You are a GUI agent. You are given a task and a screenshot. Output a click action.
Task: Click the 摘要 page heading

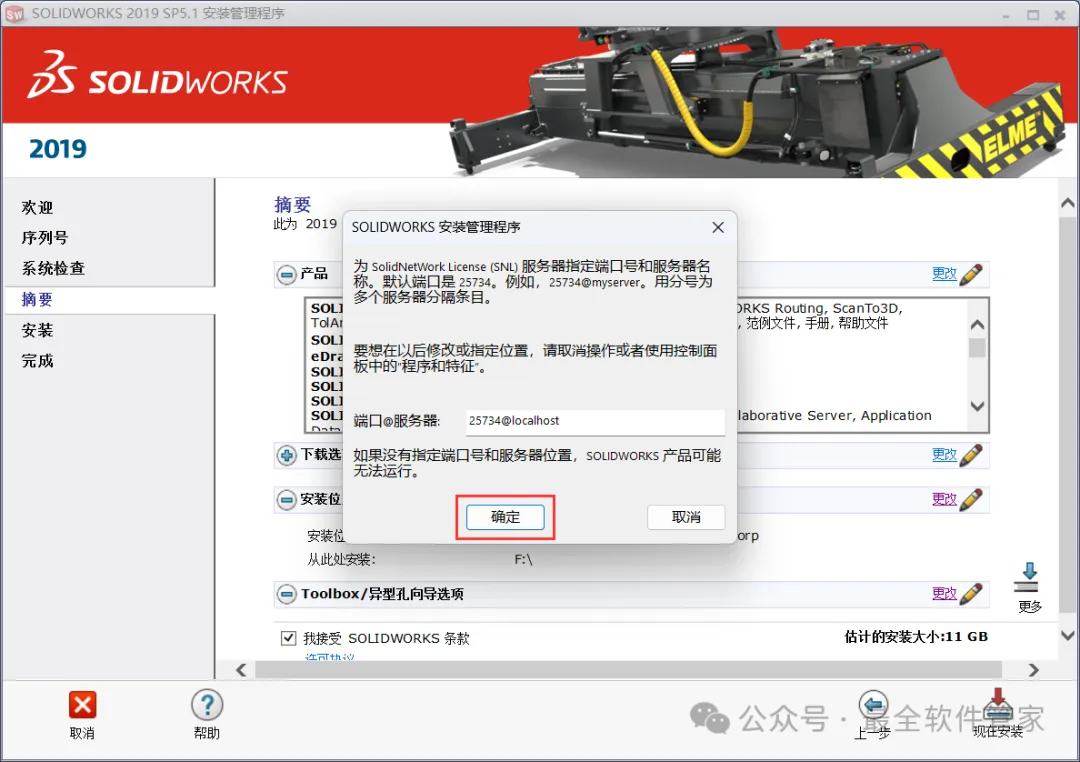pyautogui.click(x=293, y=205)
